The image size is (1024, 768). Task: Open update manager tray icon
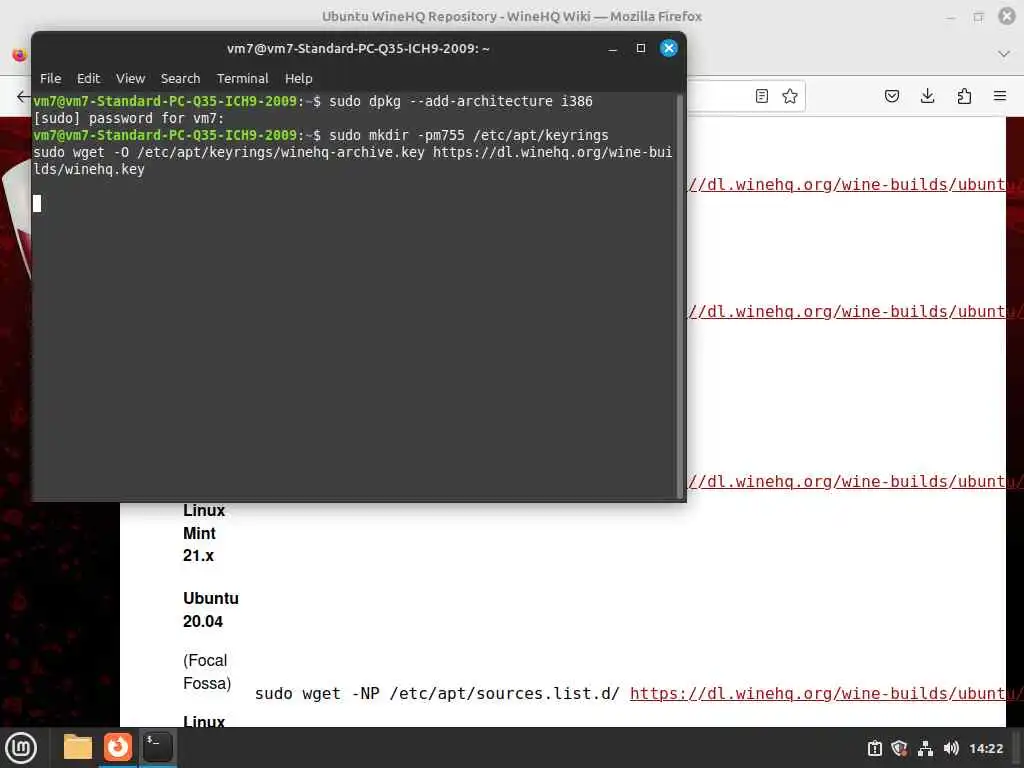[x=874, y=748]
